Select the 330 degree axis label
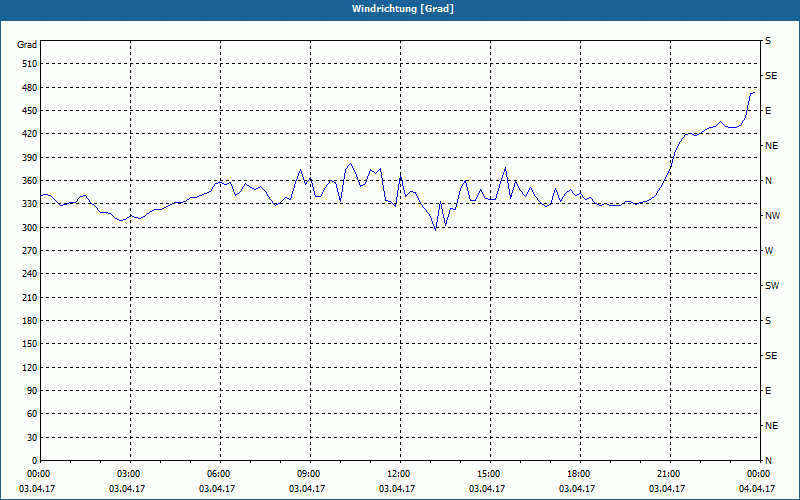800x500 pixels. click(30, 204)
